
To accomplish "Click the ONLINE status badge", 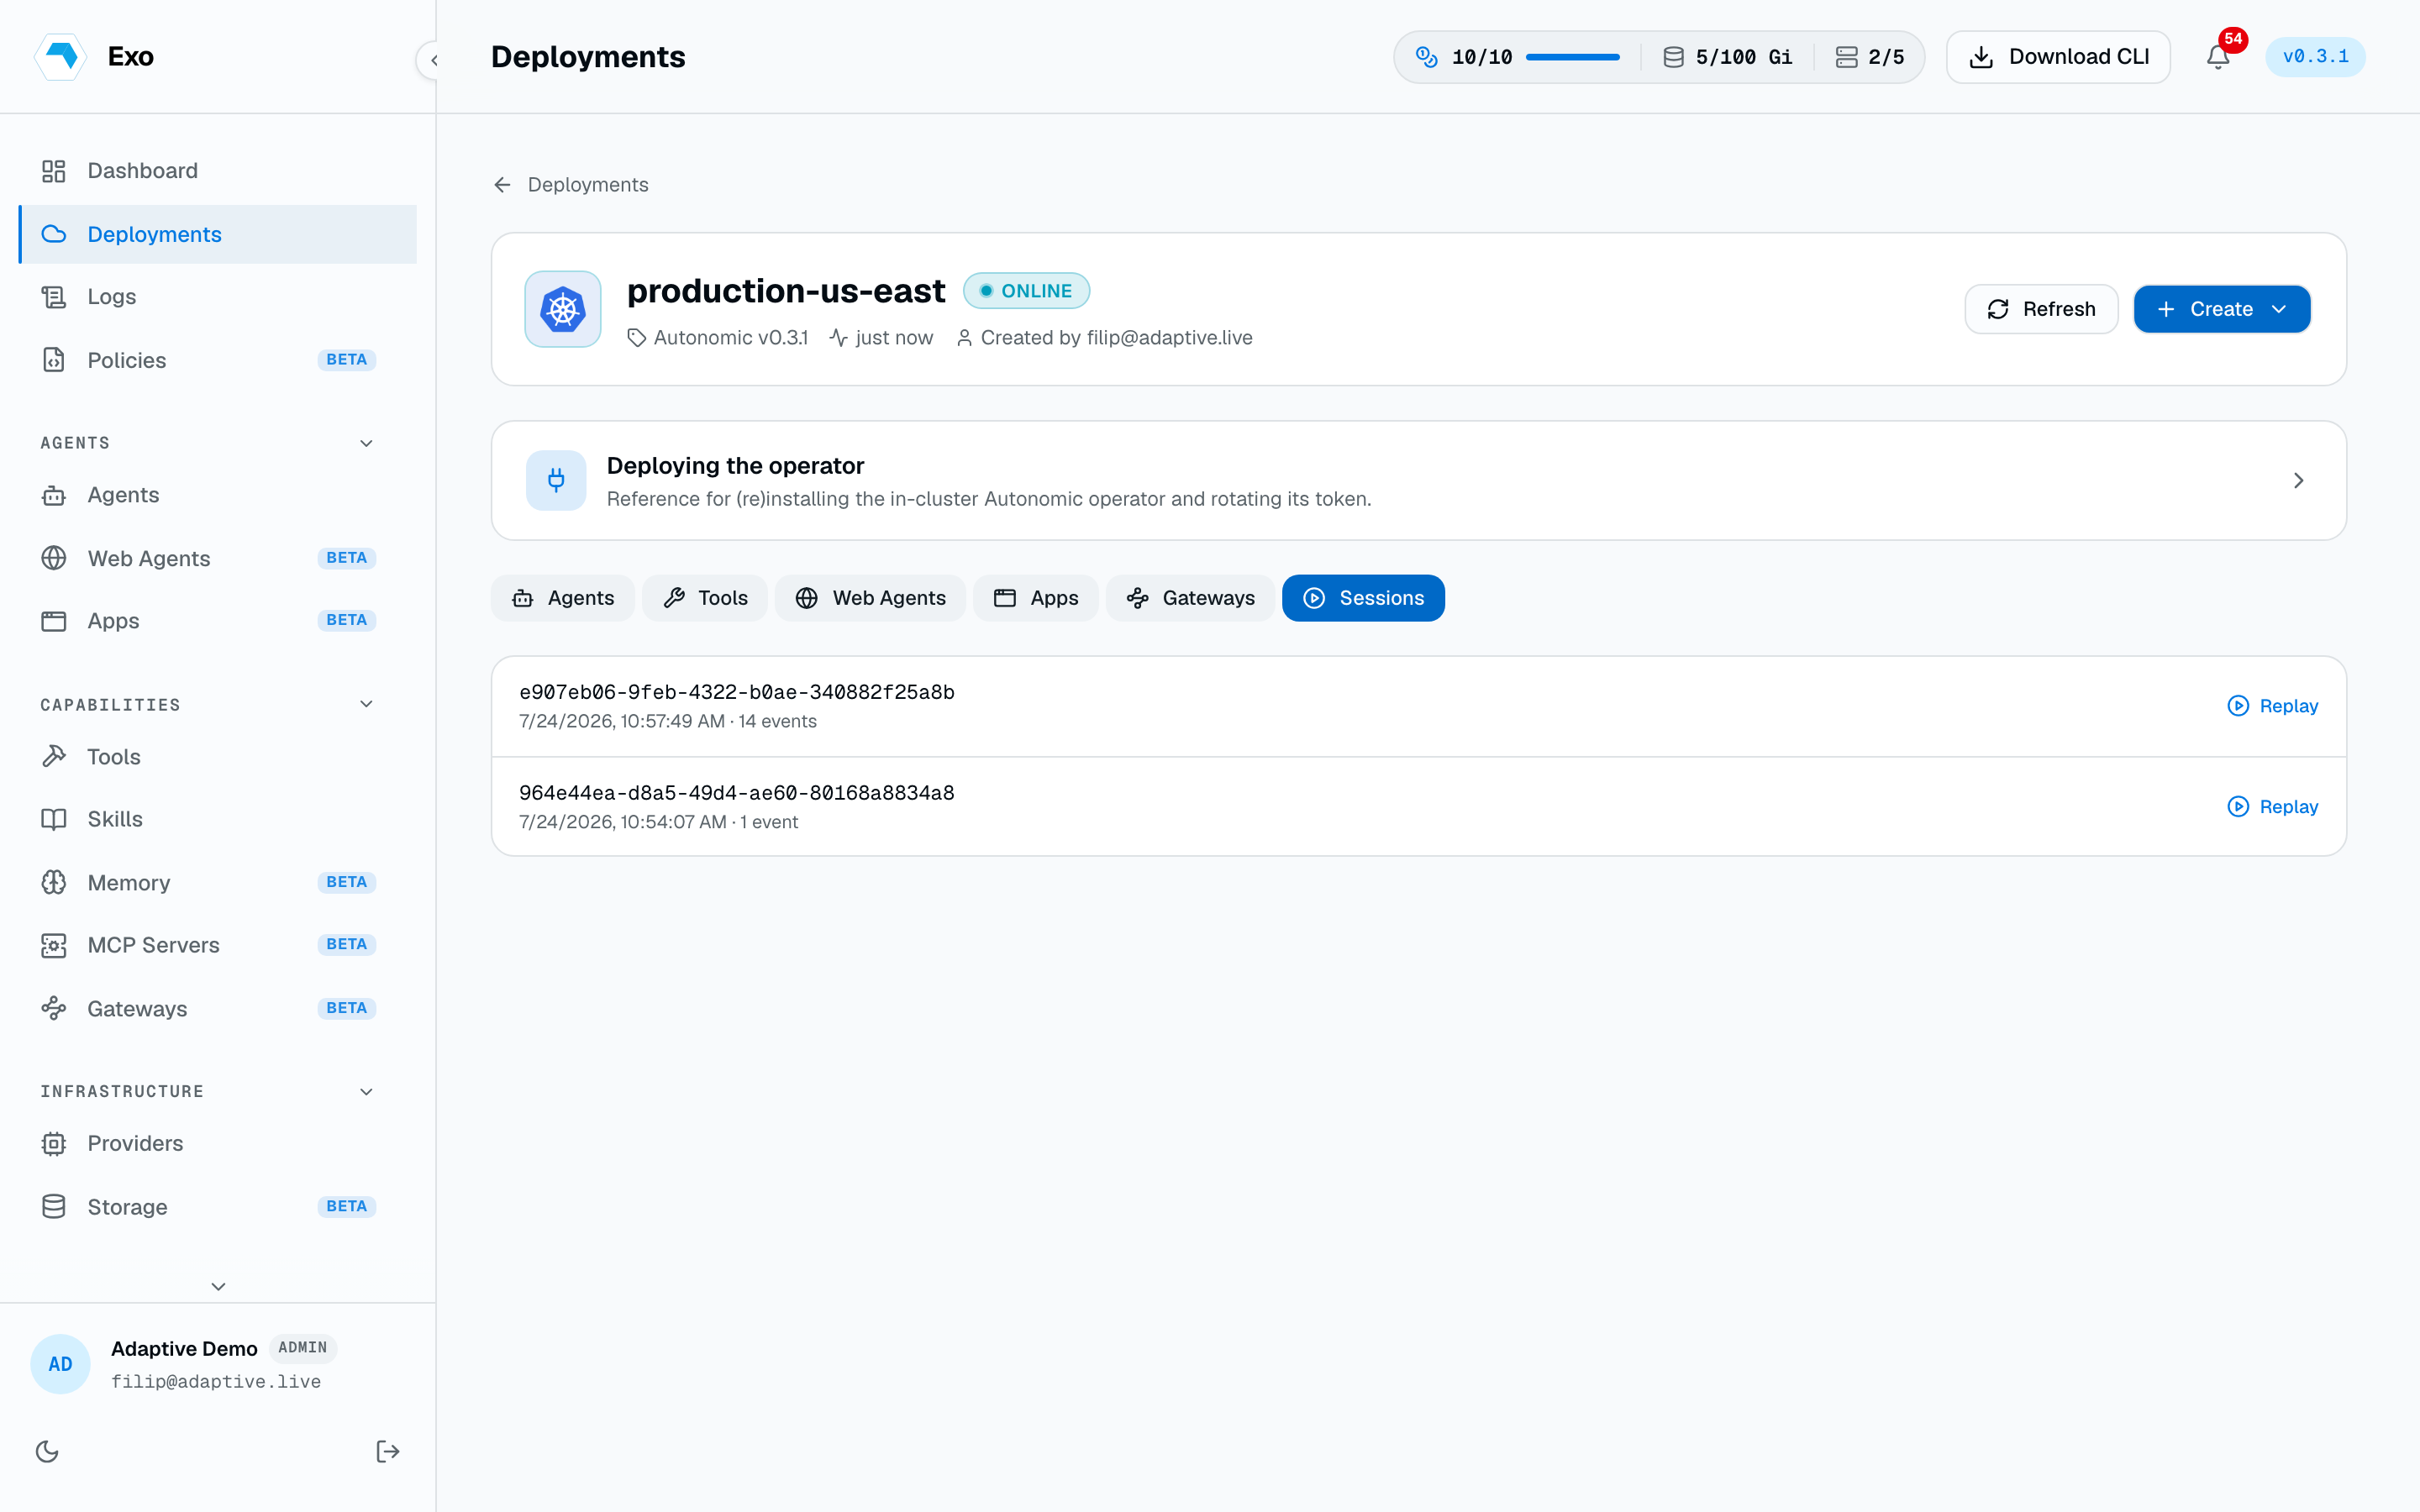I will coord(1026,291).
